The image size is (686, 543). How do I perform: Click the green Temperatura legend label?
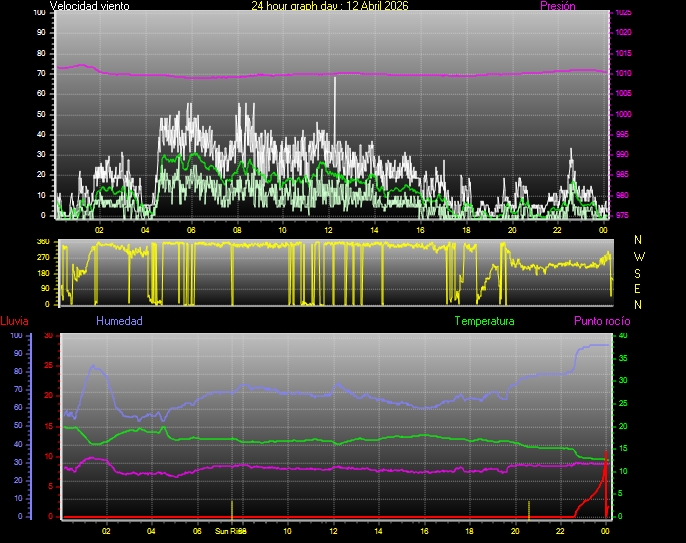coord(484,321)
